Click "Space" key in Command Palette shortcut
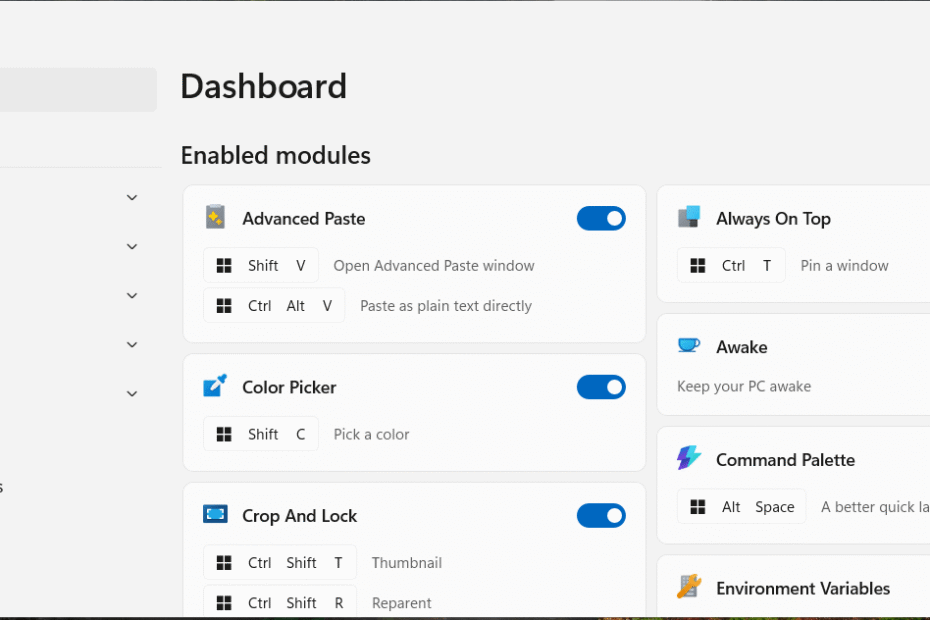Screen dimensions: 930x620 pos(775,507)
